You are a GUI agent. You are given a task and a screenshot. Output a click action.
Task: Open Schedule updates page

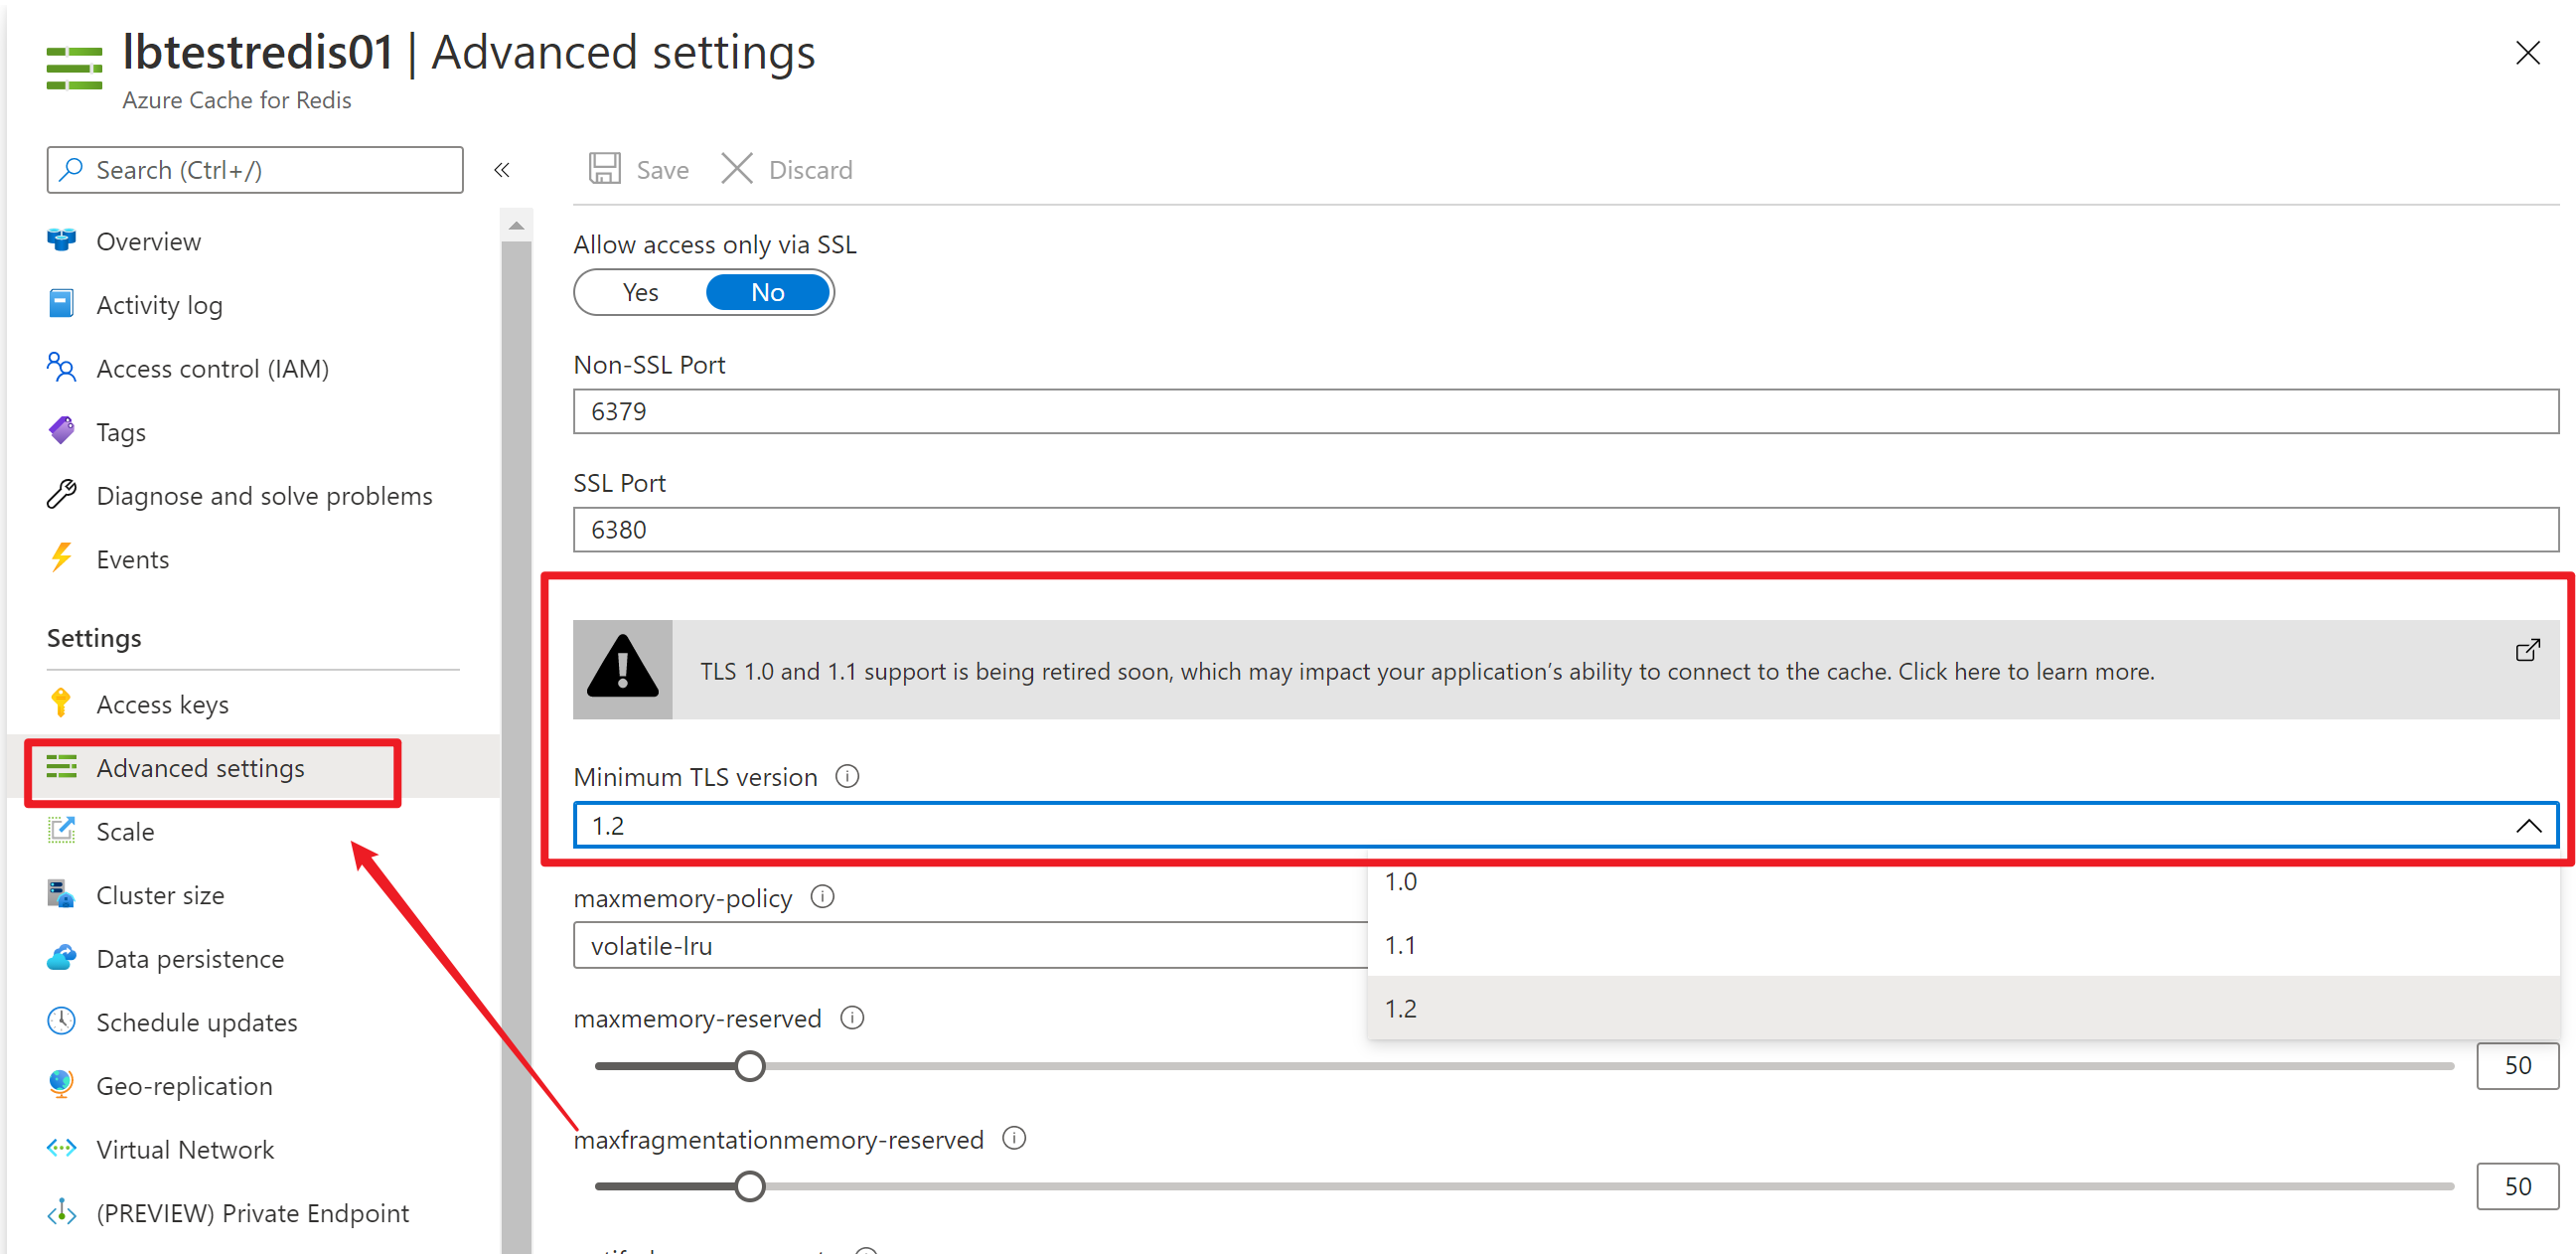click(x=197, y=1022)
